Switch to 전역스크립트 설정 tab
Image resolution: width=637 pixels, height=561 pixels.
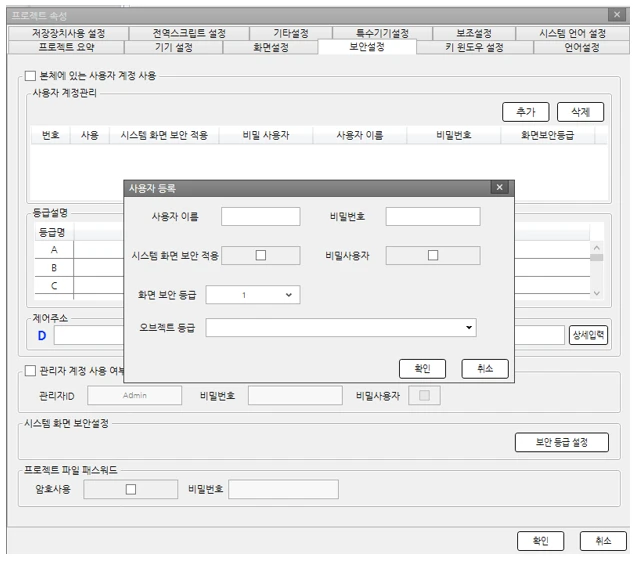pyautogui.click(x=189, y=33)
